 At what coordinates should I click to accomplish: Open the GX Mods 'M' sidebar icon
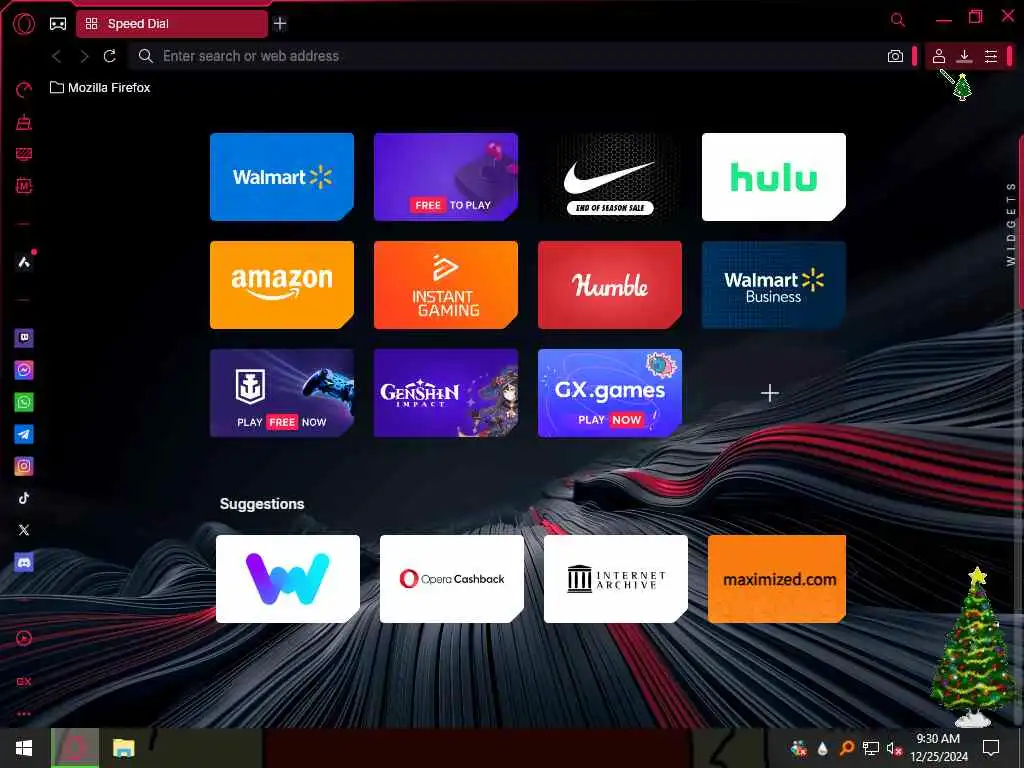(24, 185)
